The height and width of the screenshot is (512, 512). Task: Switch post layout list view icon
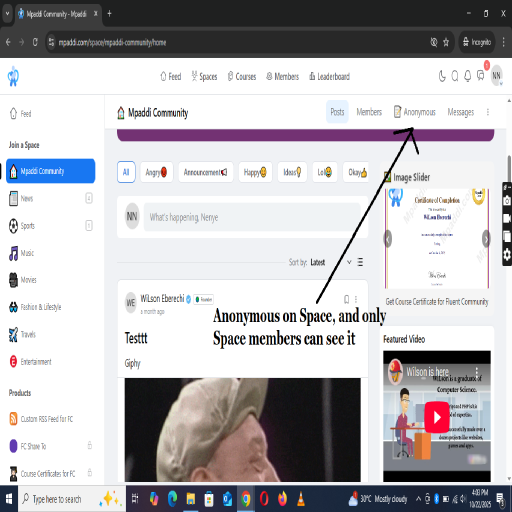coord(360,262)
